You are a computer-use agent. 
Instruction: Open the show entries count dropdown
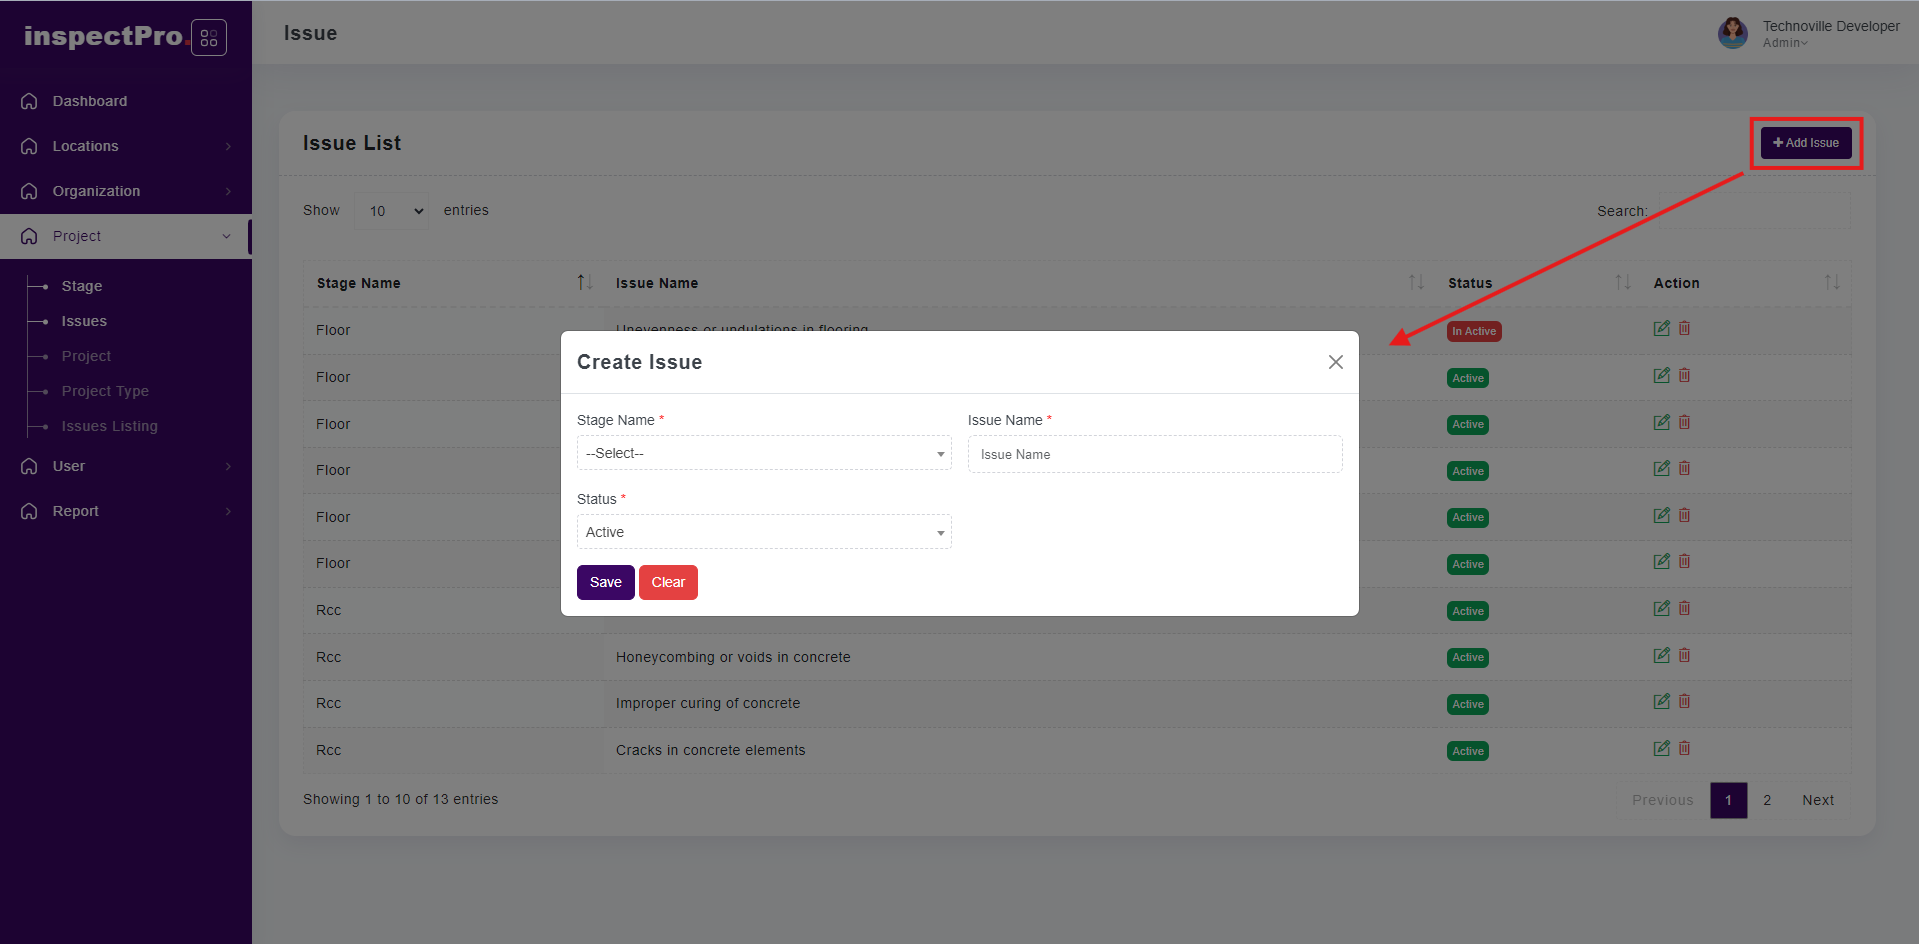click(x=392, y=211)
